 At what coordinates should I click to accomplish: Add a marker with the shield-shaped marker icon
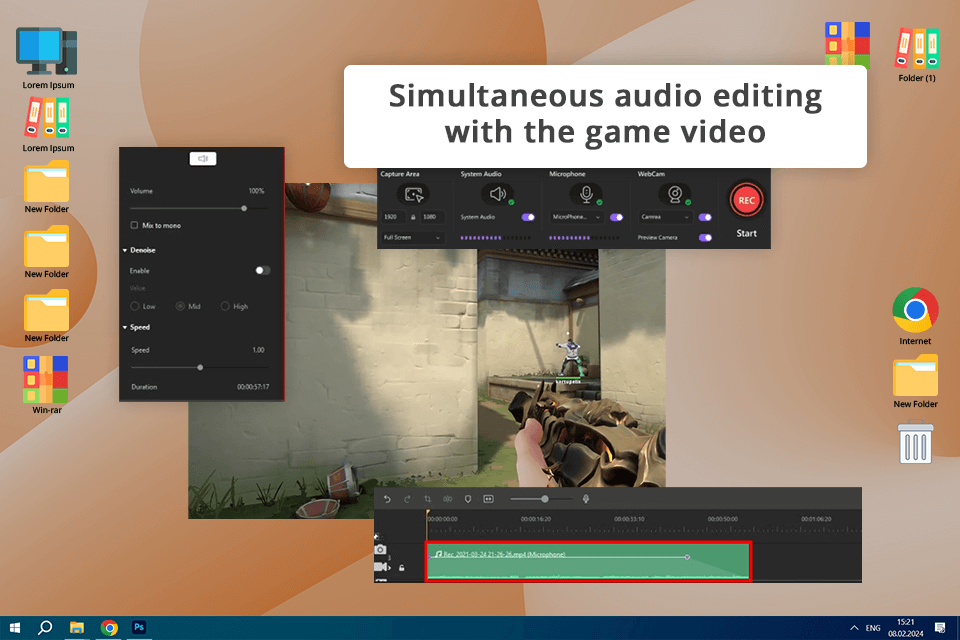468,499
